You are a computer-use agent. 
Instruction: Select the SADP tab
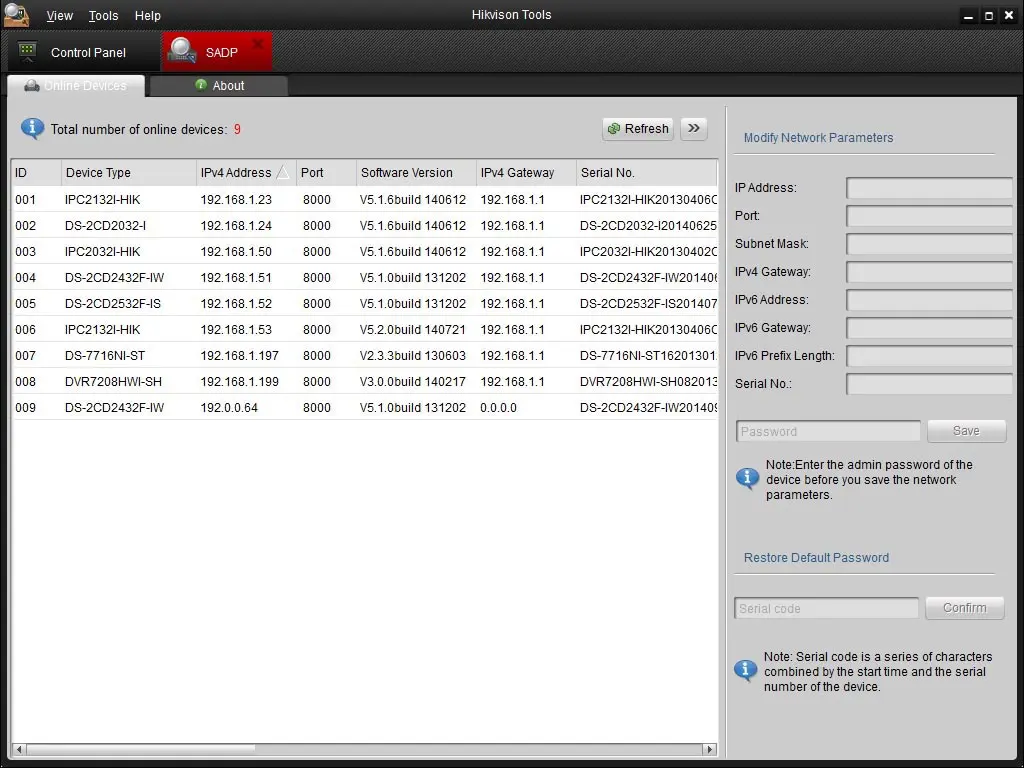point(217,52)
